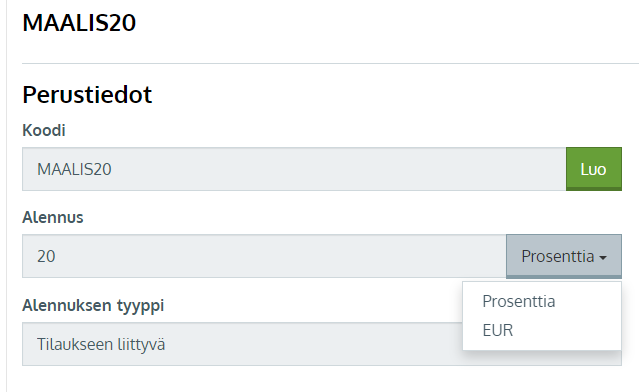Choose EUR from the open dropdown list

[498, 330]
